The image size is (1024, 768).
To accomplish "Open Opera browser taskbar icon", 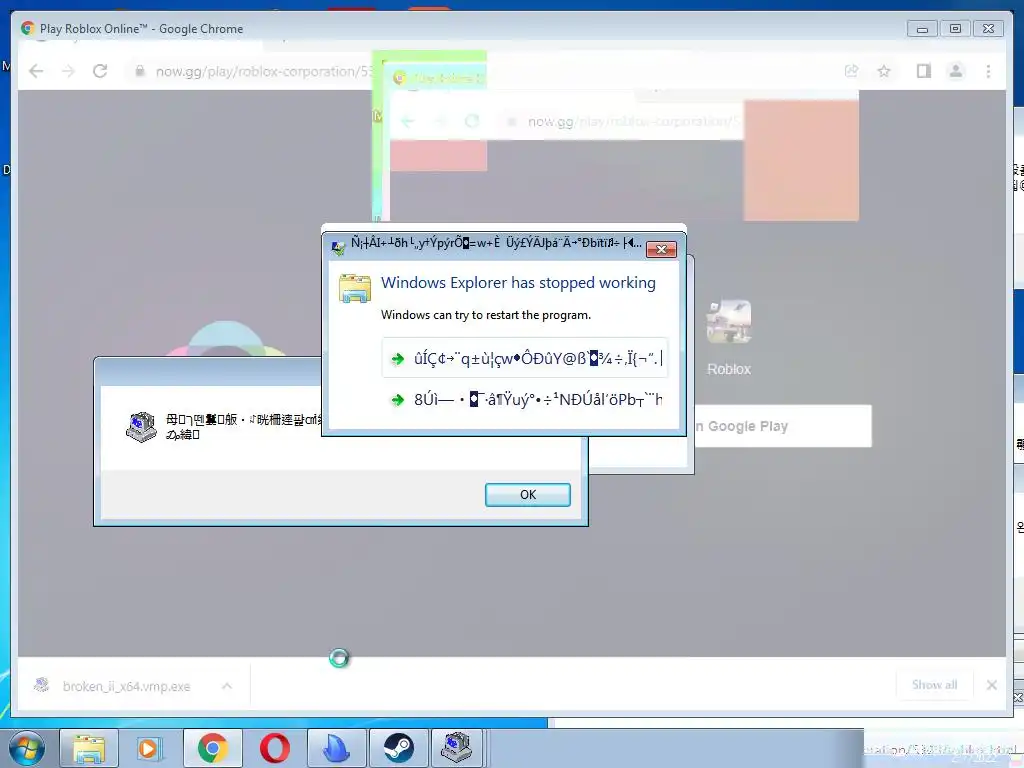I will (x=274, y=748).
